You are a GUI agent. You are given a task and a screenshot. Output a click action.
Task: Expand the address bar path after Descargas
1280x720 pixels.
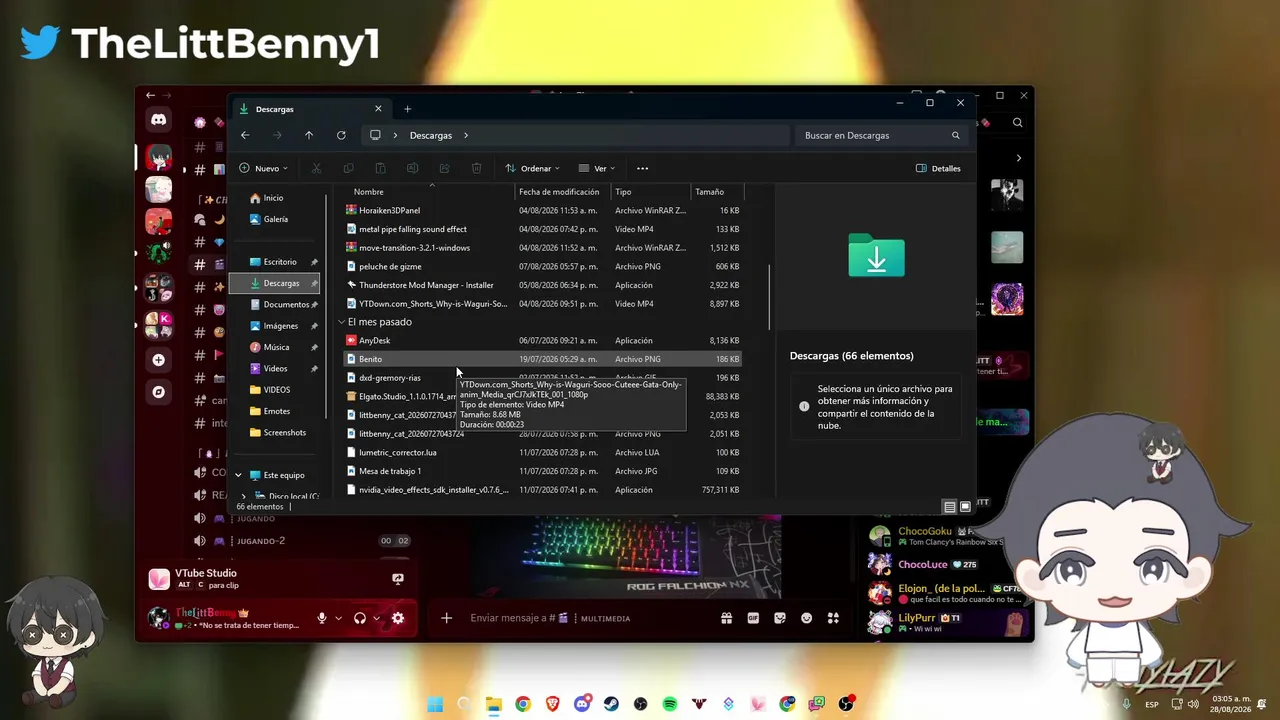[466, 135]
